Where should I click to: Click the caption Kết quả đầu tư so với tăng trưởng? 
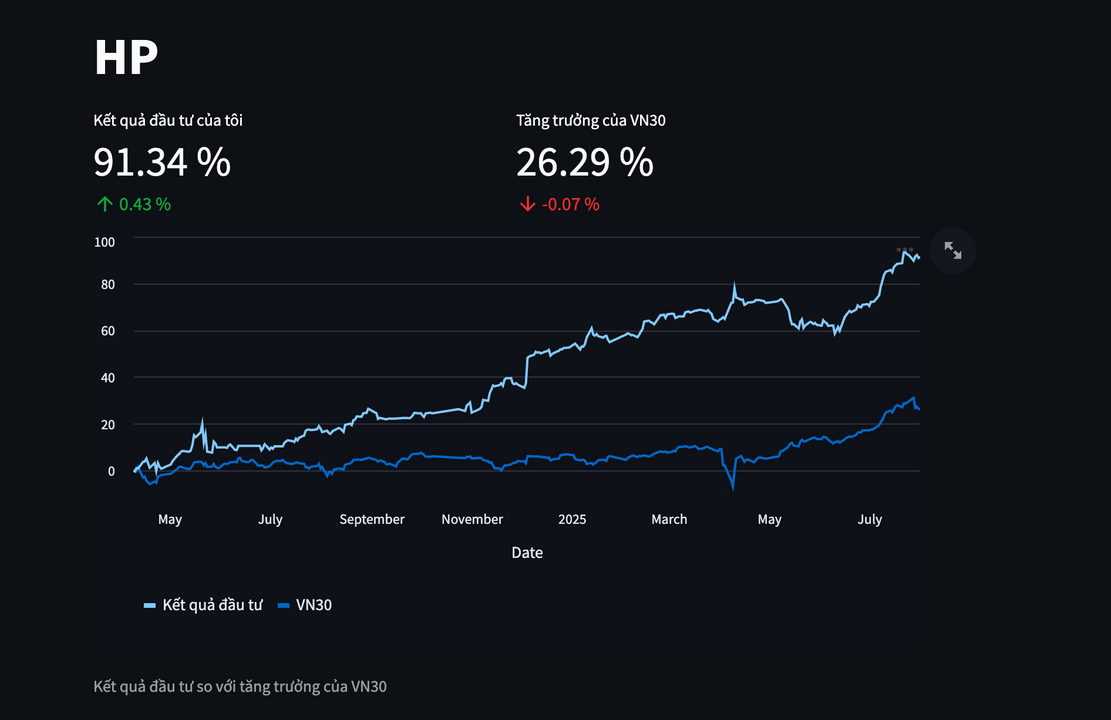(x=240, y=686)
